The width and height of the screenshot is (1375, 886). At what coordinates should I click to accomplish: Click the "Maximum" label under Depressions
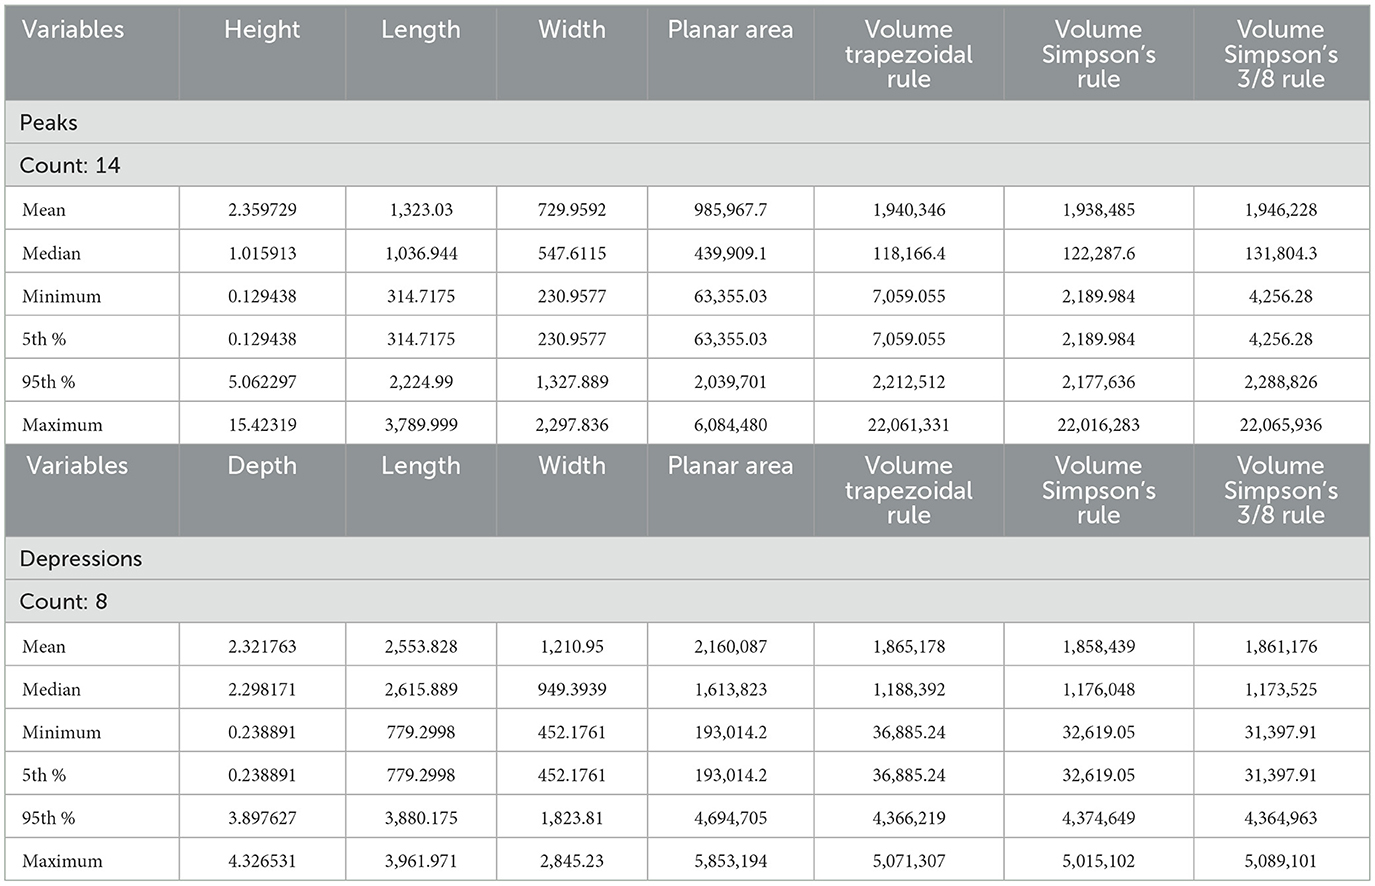coord(62,861)
